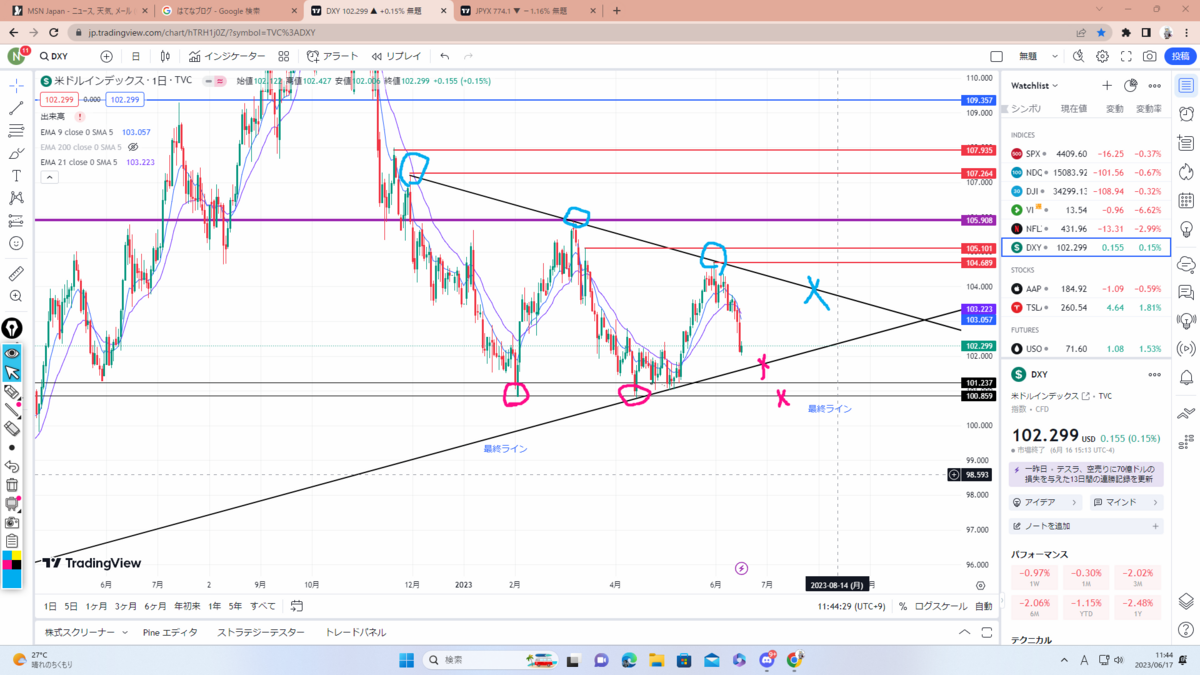The height and width of the screenshot is (675, 1200).
Task: Open chart settings gear
Action: coord(1103,57)
